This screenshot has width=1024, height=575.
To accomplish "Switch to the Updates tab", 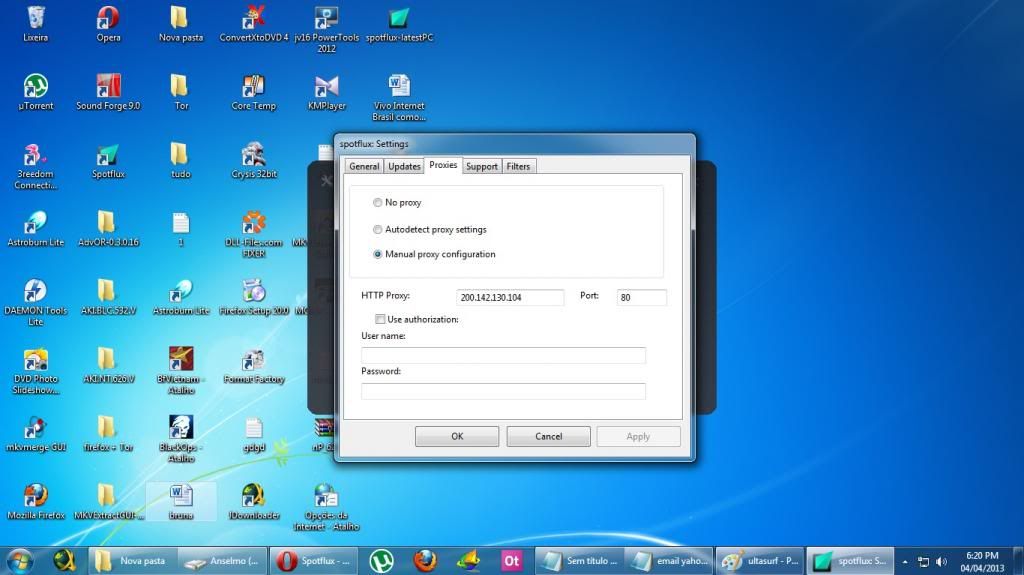I will pyautogui.click(x=404, y=166).
